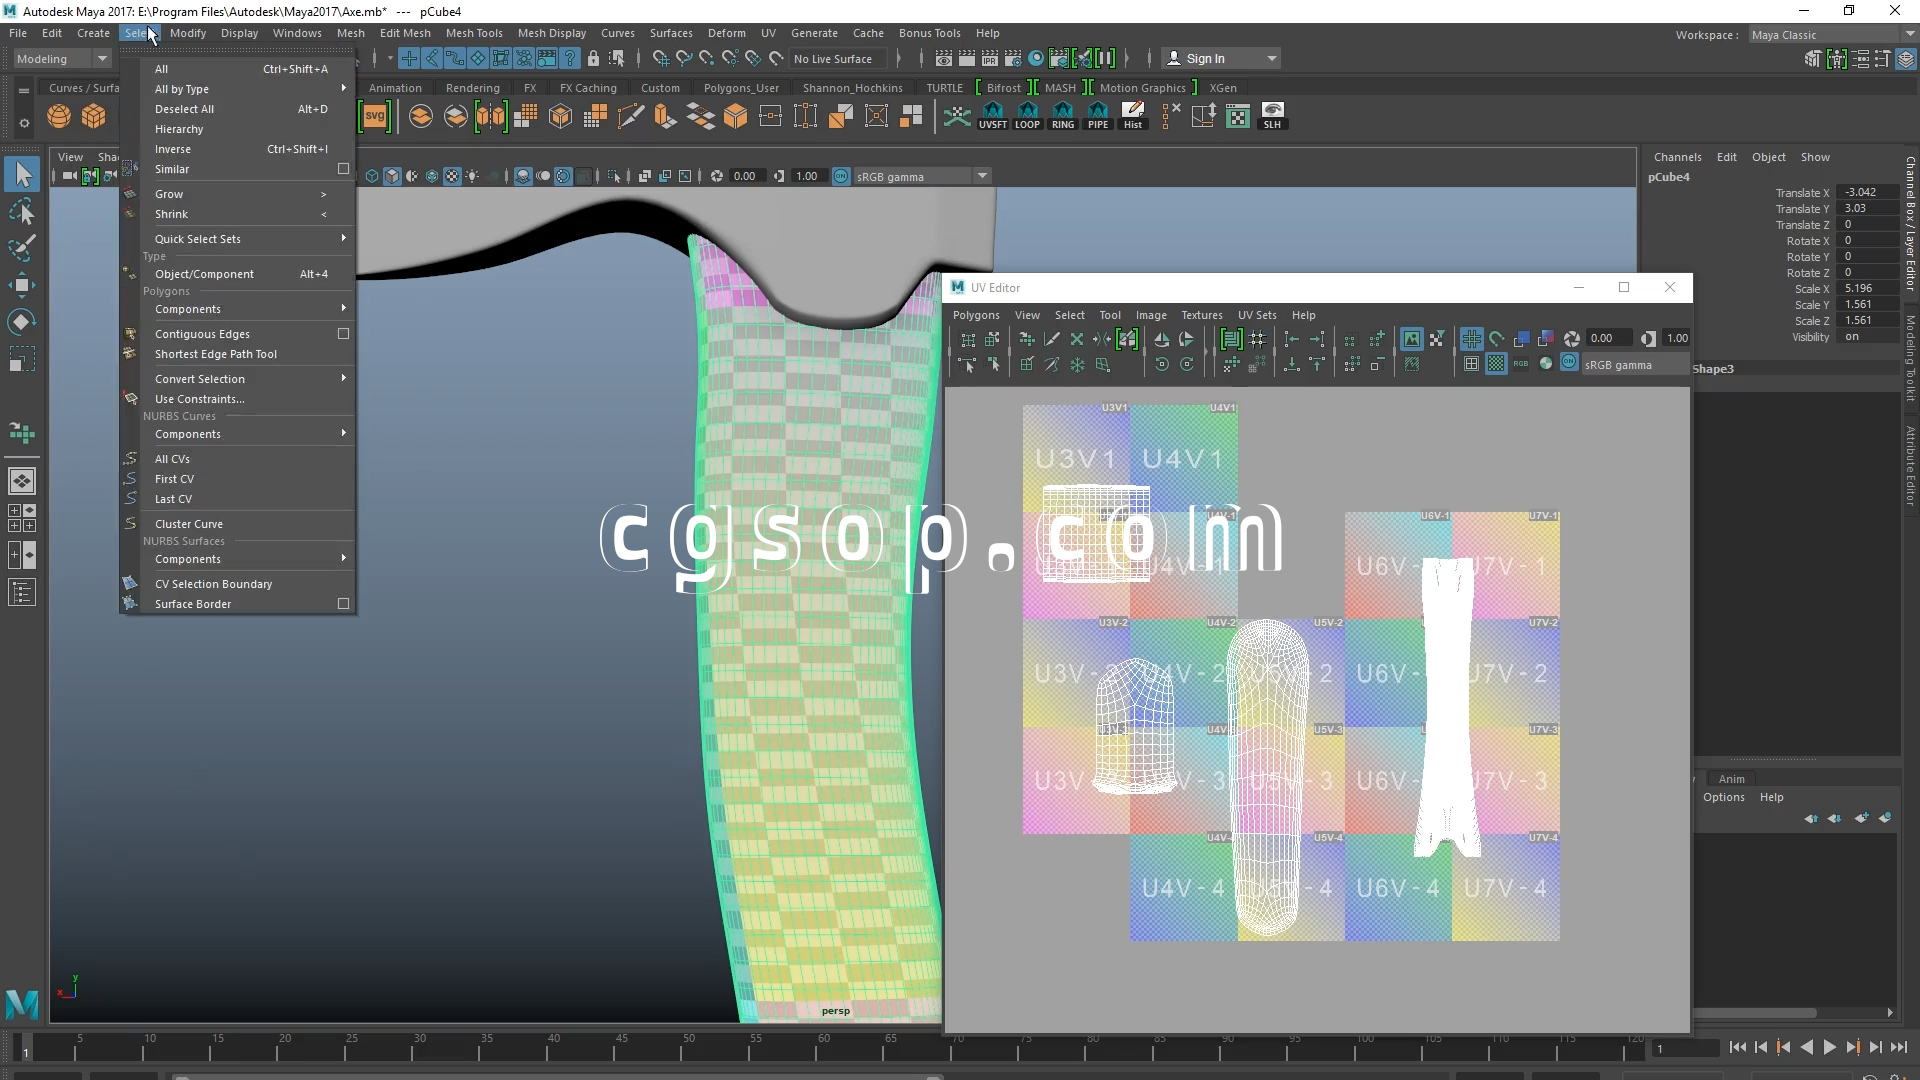
Task: Click the RING shelf icon
Action: [x=1063, y=115]
